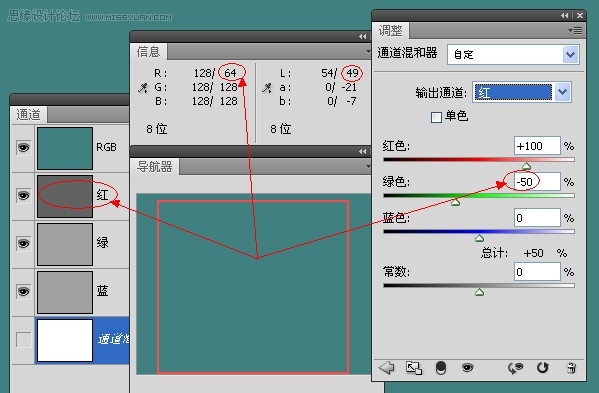Open the 输出通道 output channel dropdown
The image size is (599, 393).
[522, 92]
